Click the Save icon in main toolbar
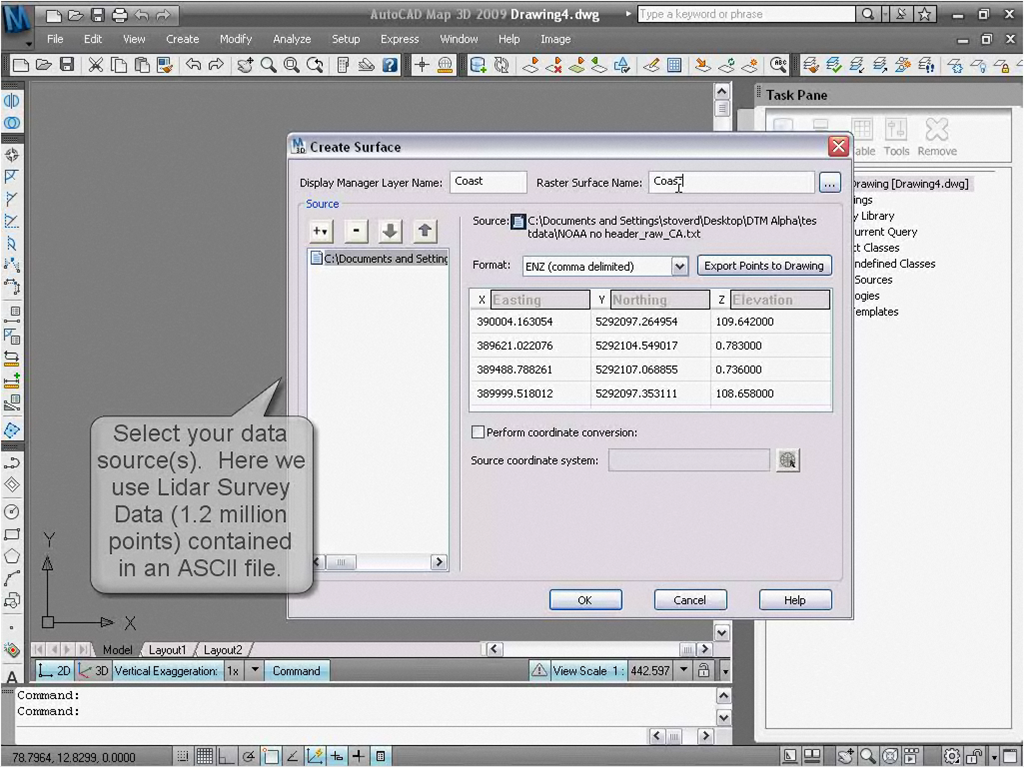The image size is (1024, 768). point(67,65)
